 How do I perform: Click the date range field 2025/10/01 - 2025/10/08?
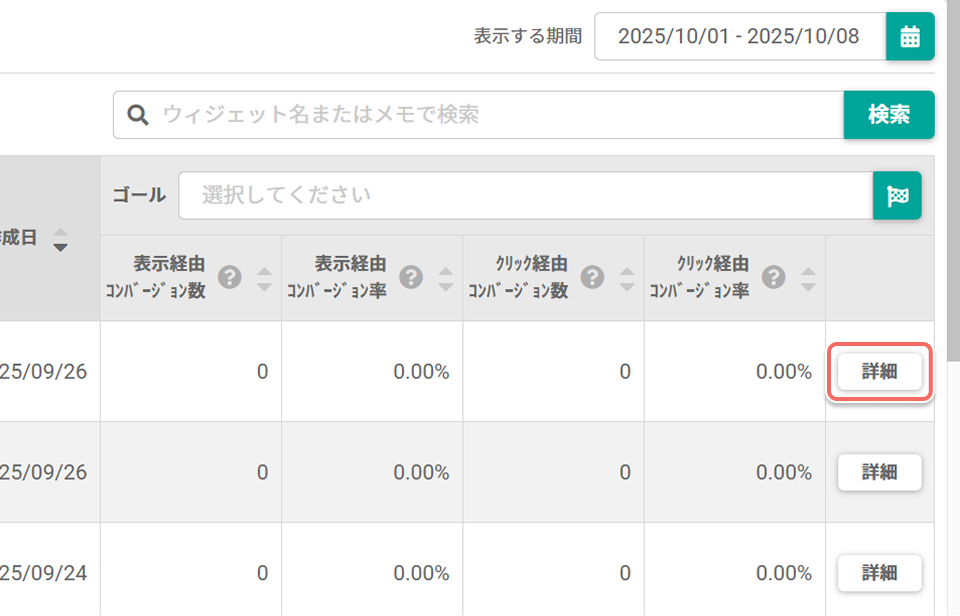pyautogui.click(x=740, y=36)
